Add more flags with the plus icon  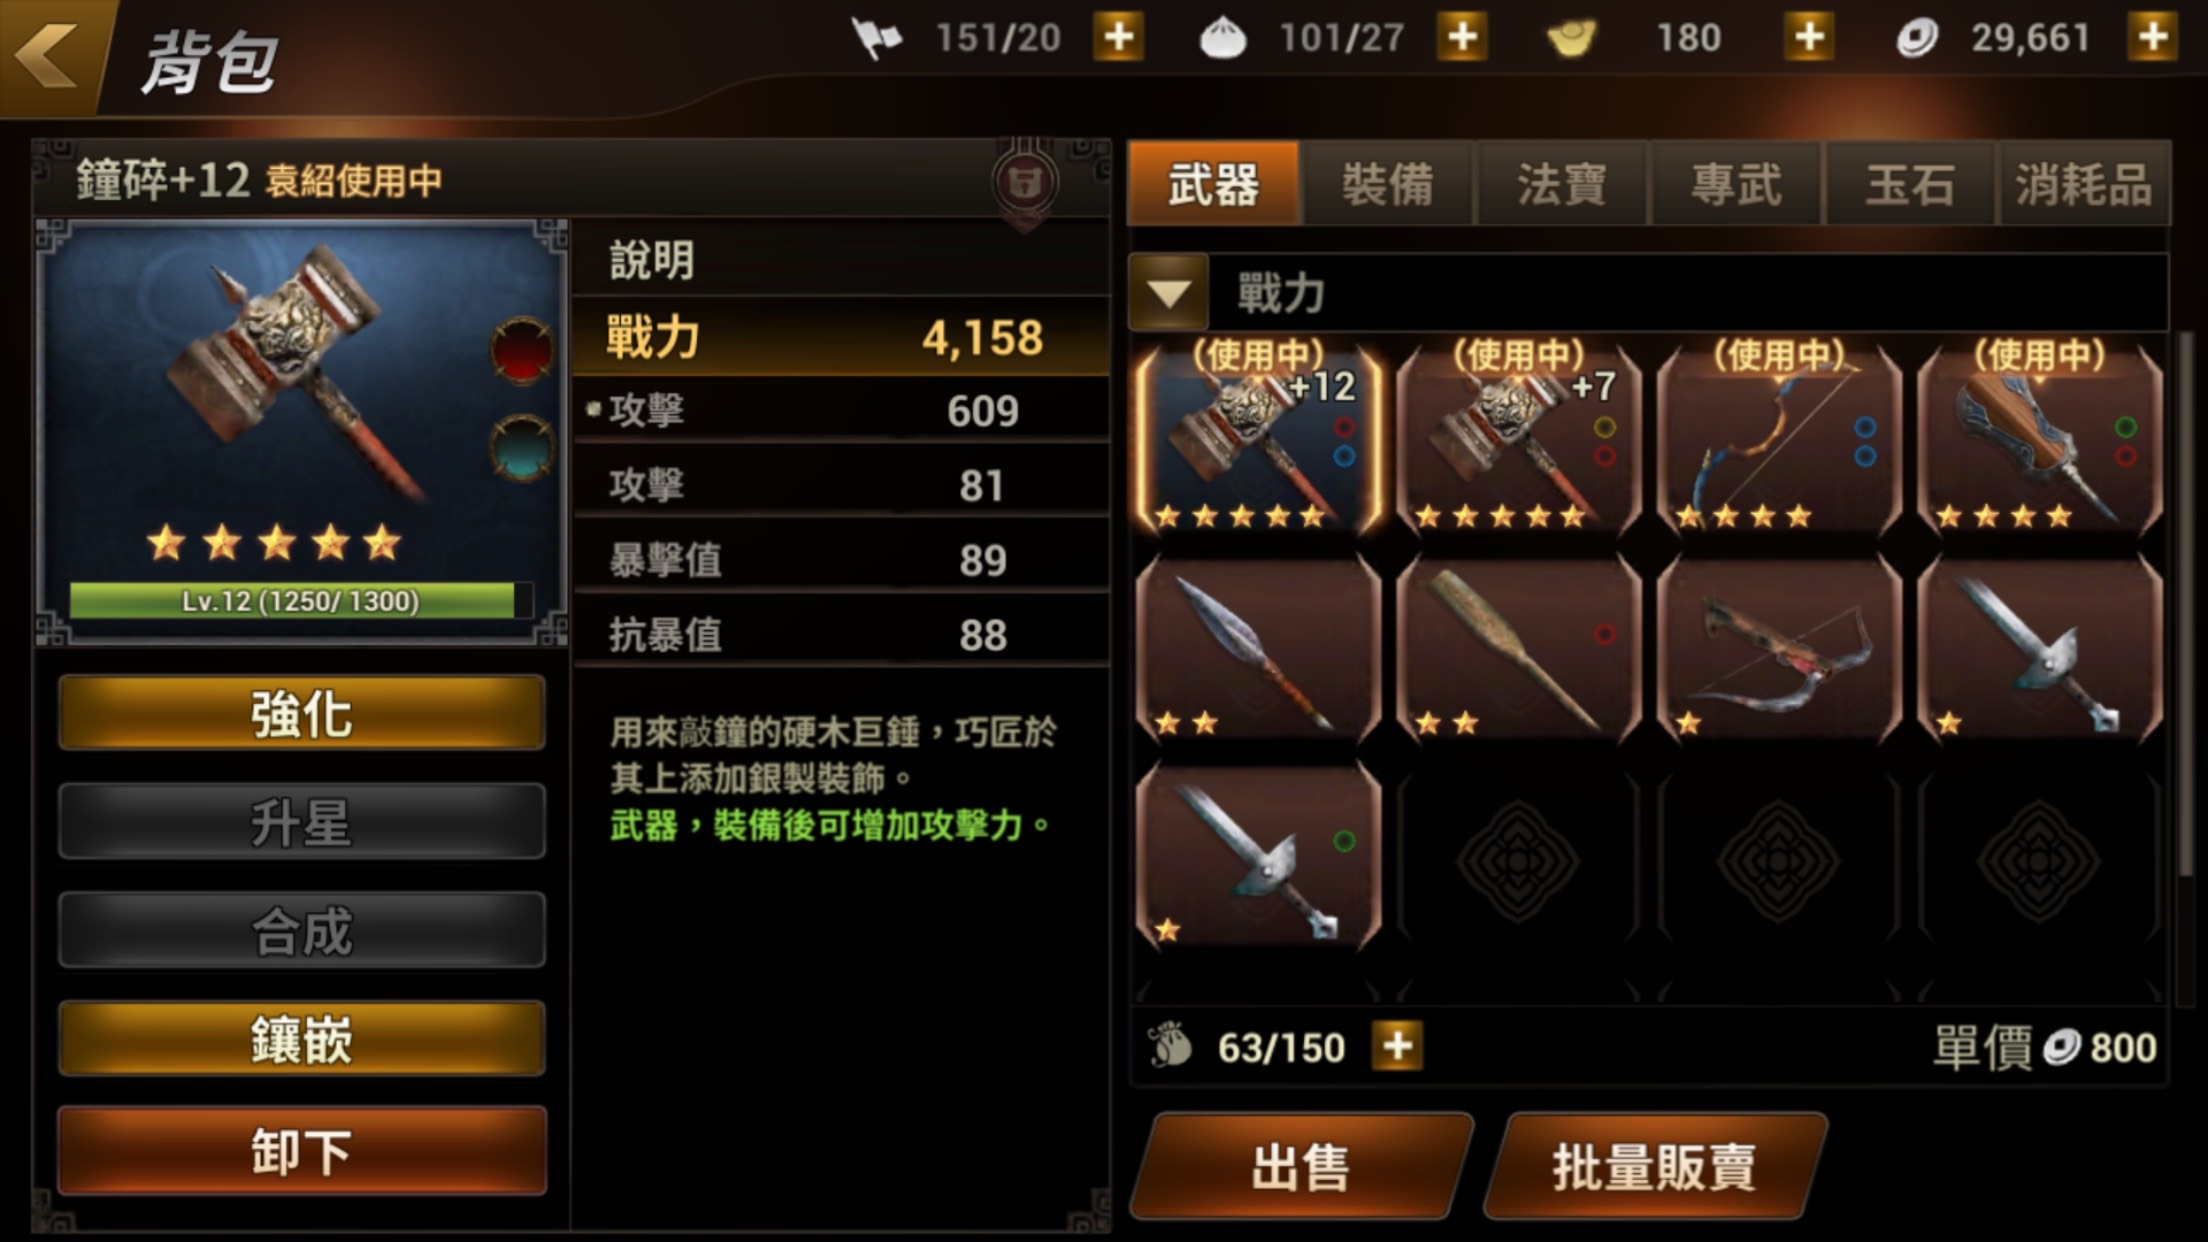tap(1118, 38)
